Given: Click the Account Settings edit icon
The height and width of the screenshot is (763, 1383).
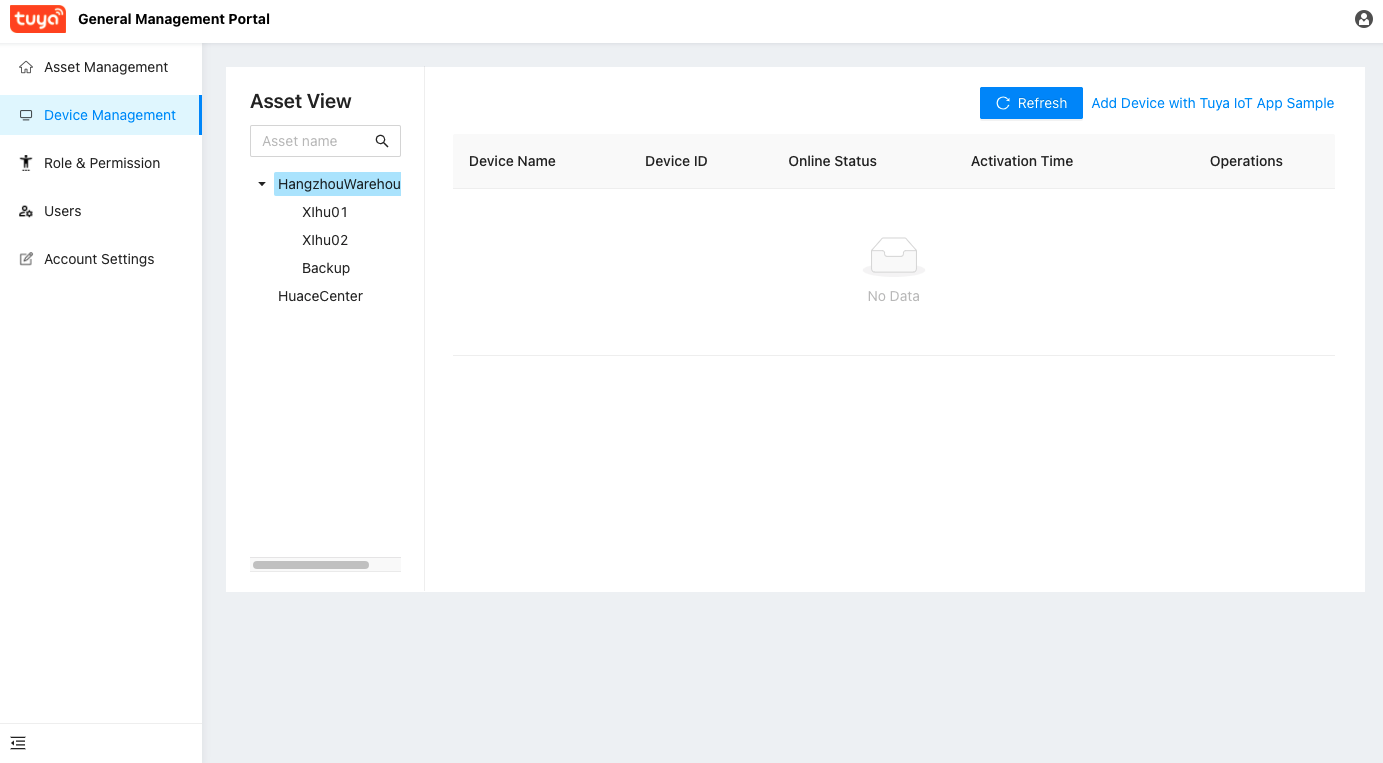Looking at the screenshot, I should (26, 259).
